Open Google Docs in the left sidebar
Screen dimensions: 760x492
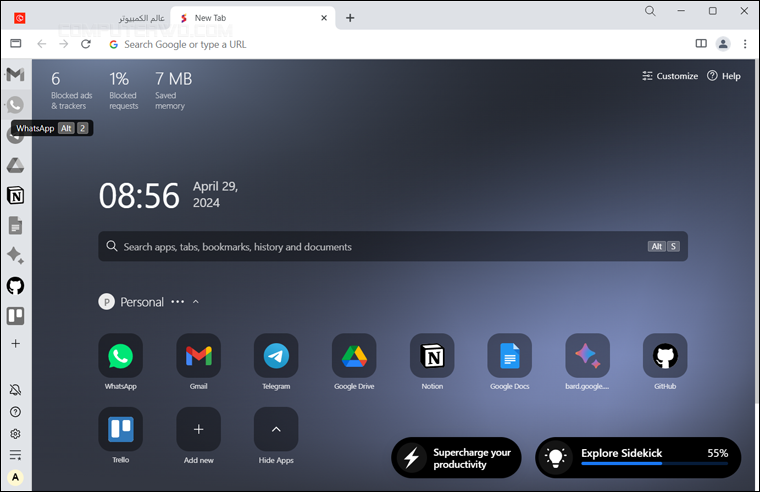tap(16, 226)
